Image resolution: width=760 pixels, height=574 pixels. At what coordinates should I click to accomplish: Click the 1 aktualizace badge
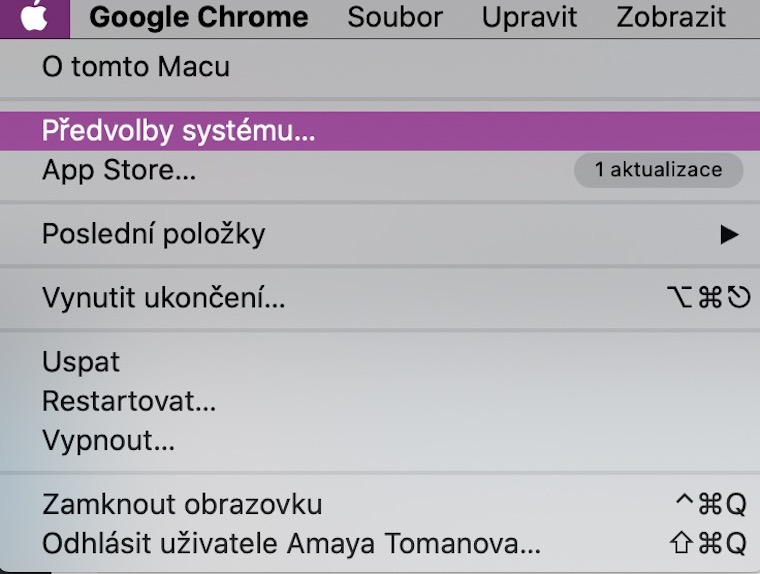pos(658,170)
